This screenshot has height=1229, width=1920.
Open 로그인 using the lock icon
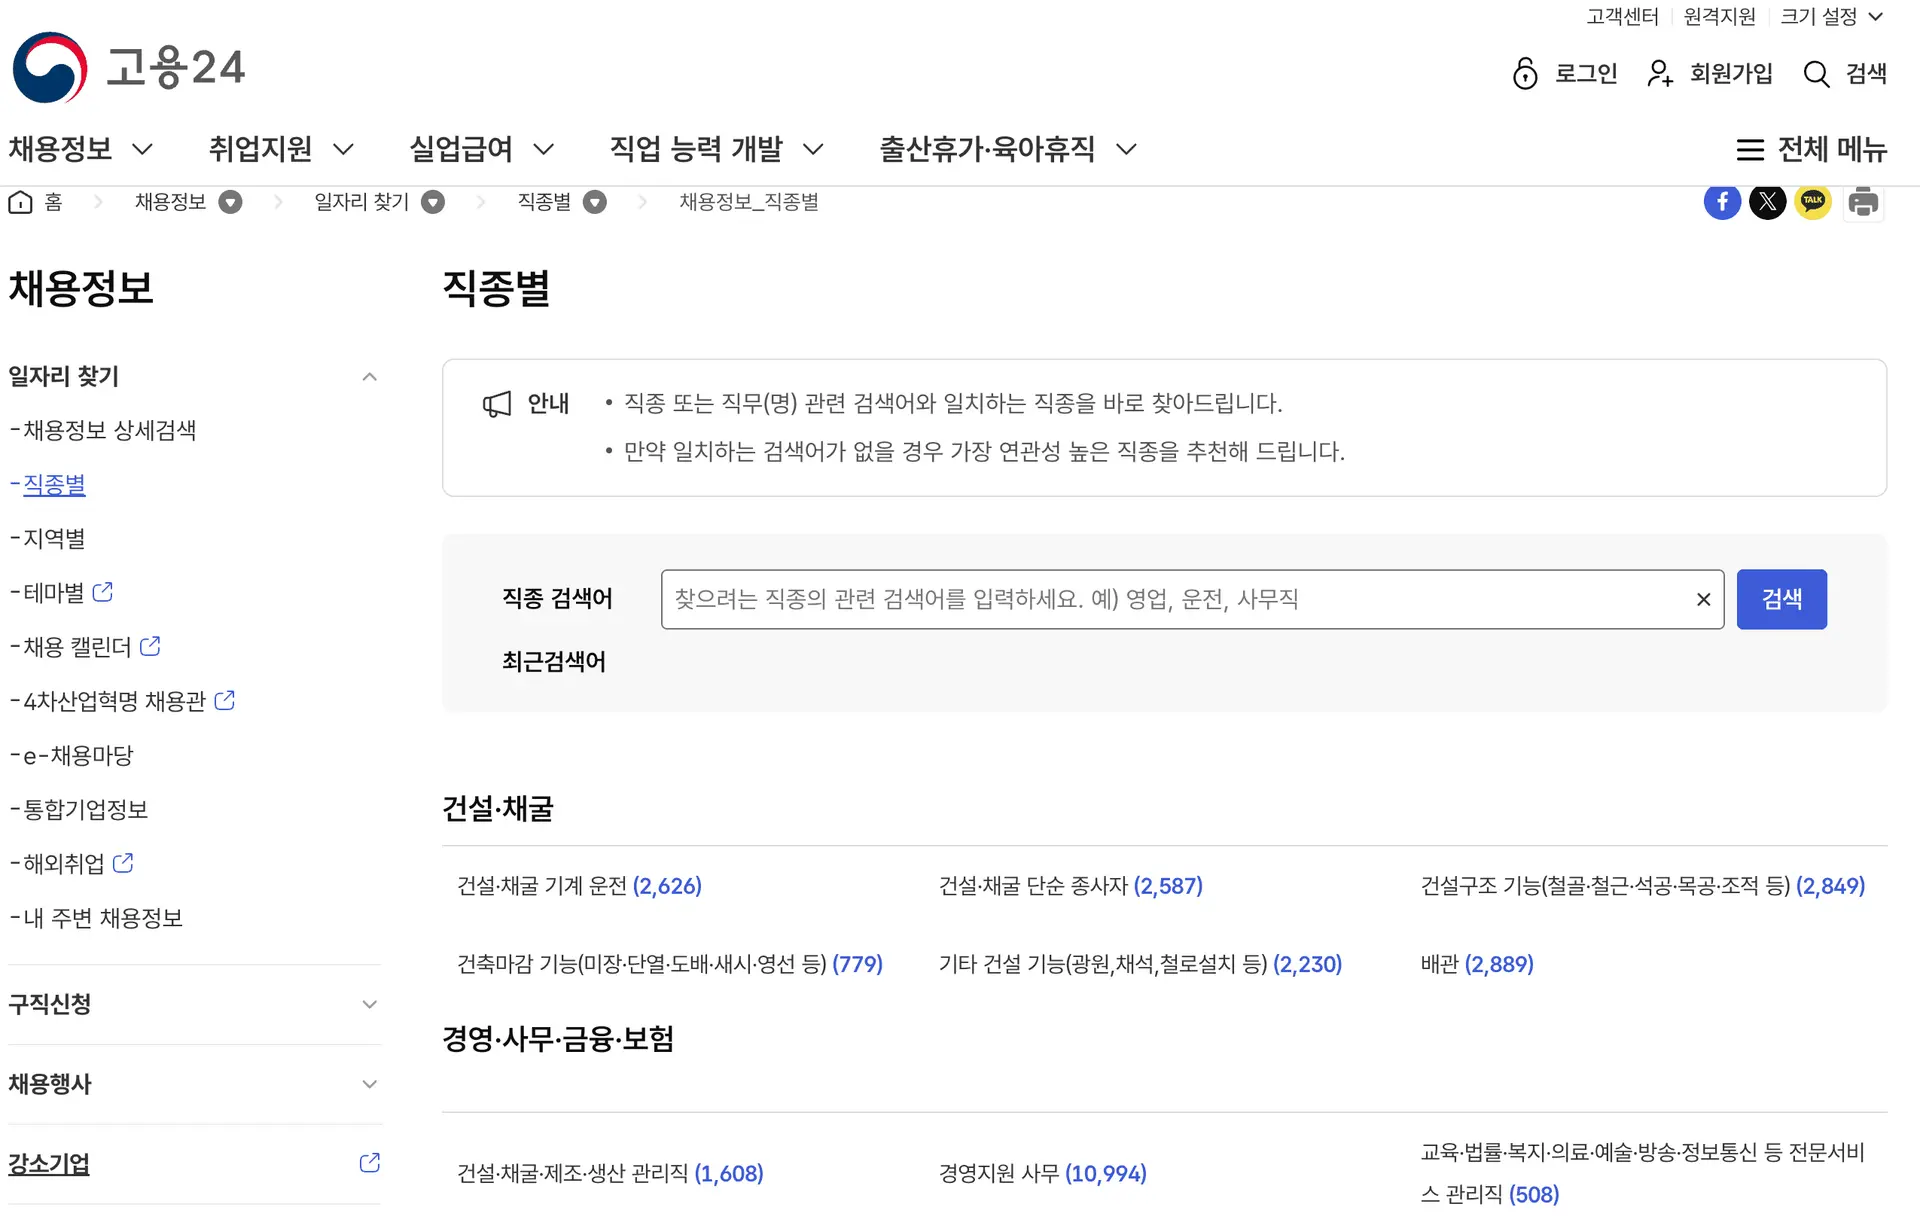[1524, 74]
